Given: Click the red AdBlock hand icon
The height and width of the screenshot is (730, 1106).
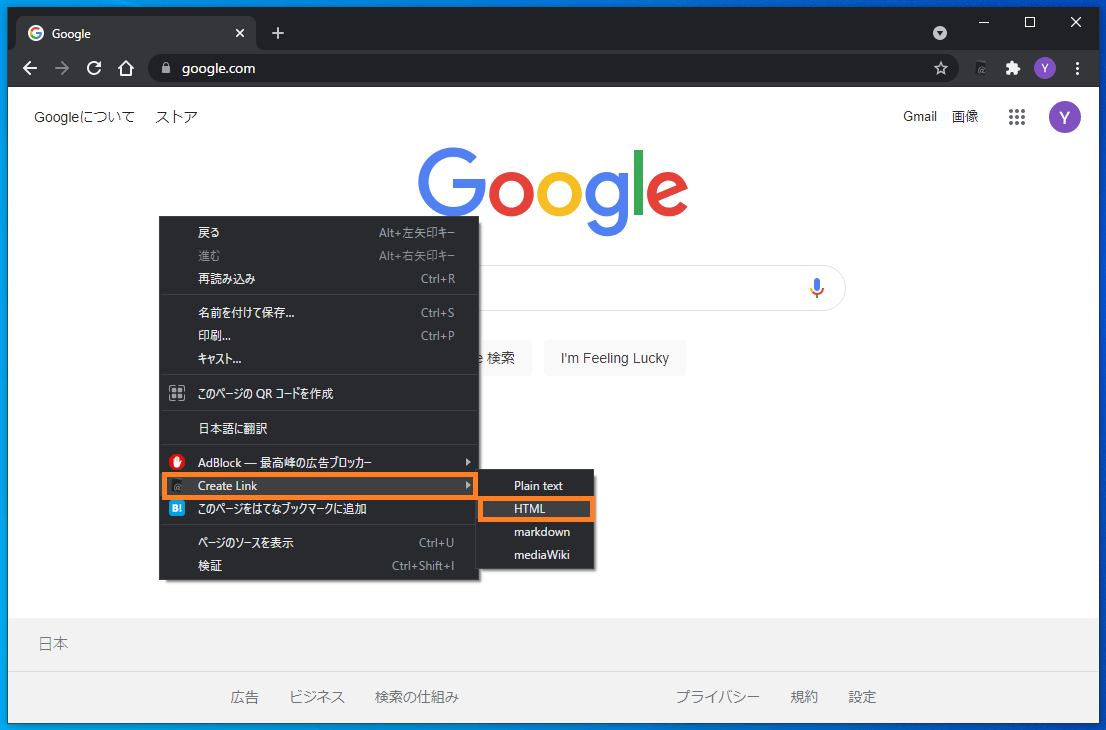Looking at the screenshot, I should point(177,462).
